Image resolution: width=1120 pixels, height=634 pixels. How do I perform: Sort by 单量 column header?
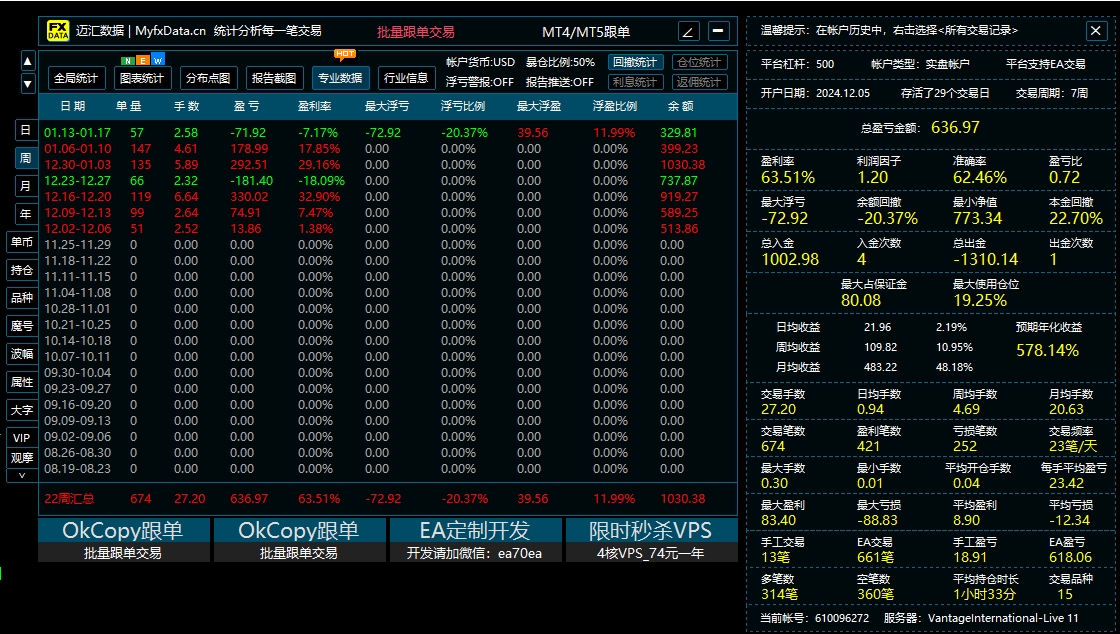coord(129,106)
